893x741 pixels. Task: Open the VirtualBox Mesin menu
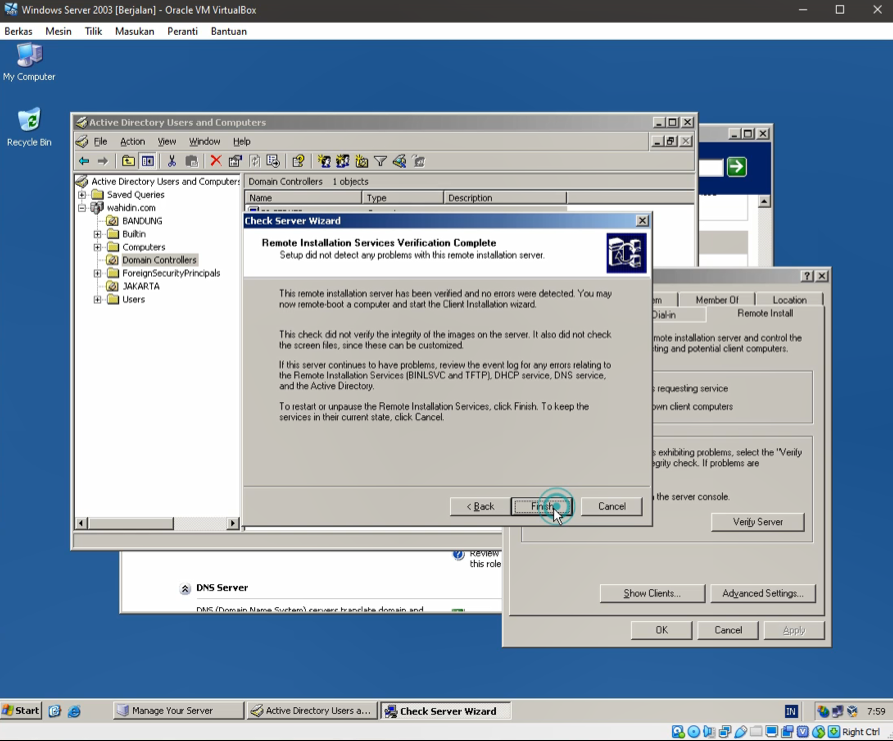59,31
